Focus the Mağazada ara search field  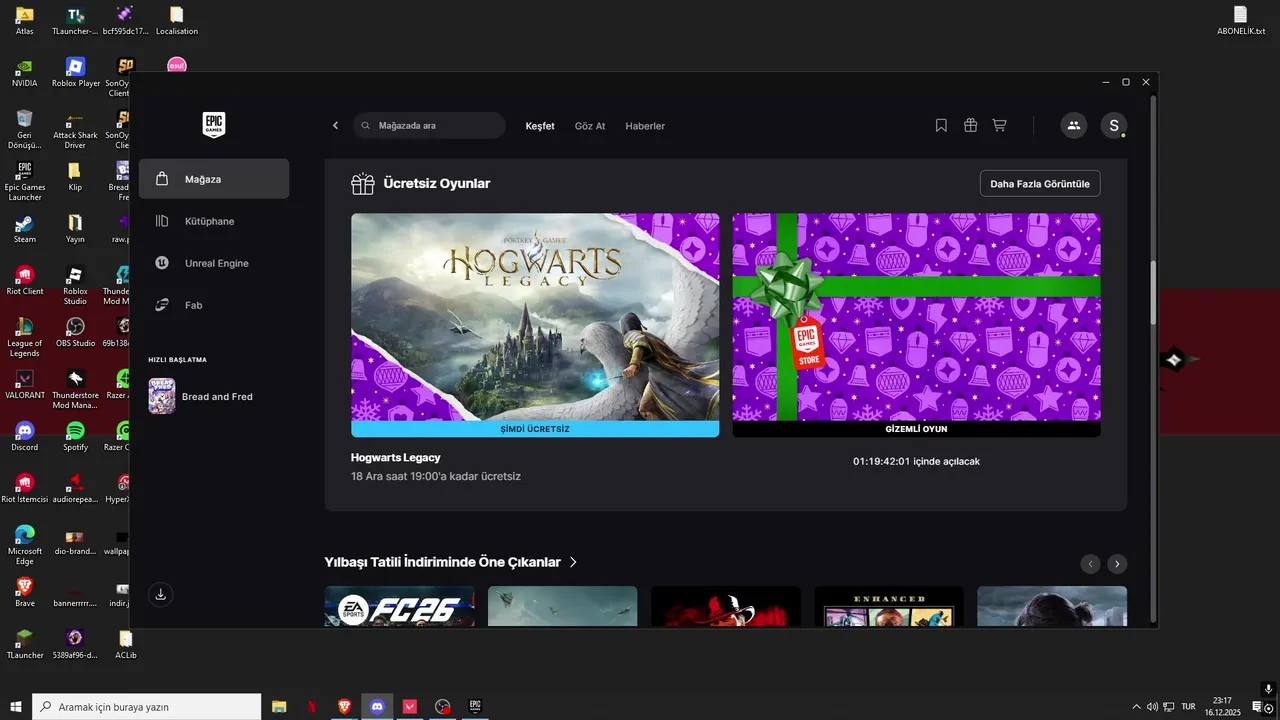(x=429, y=125)
